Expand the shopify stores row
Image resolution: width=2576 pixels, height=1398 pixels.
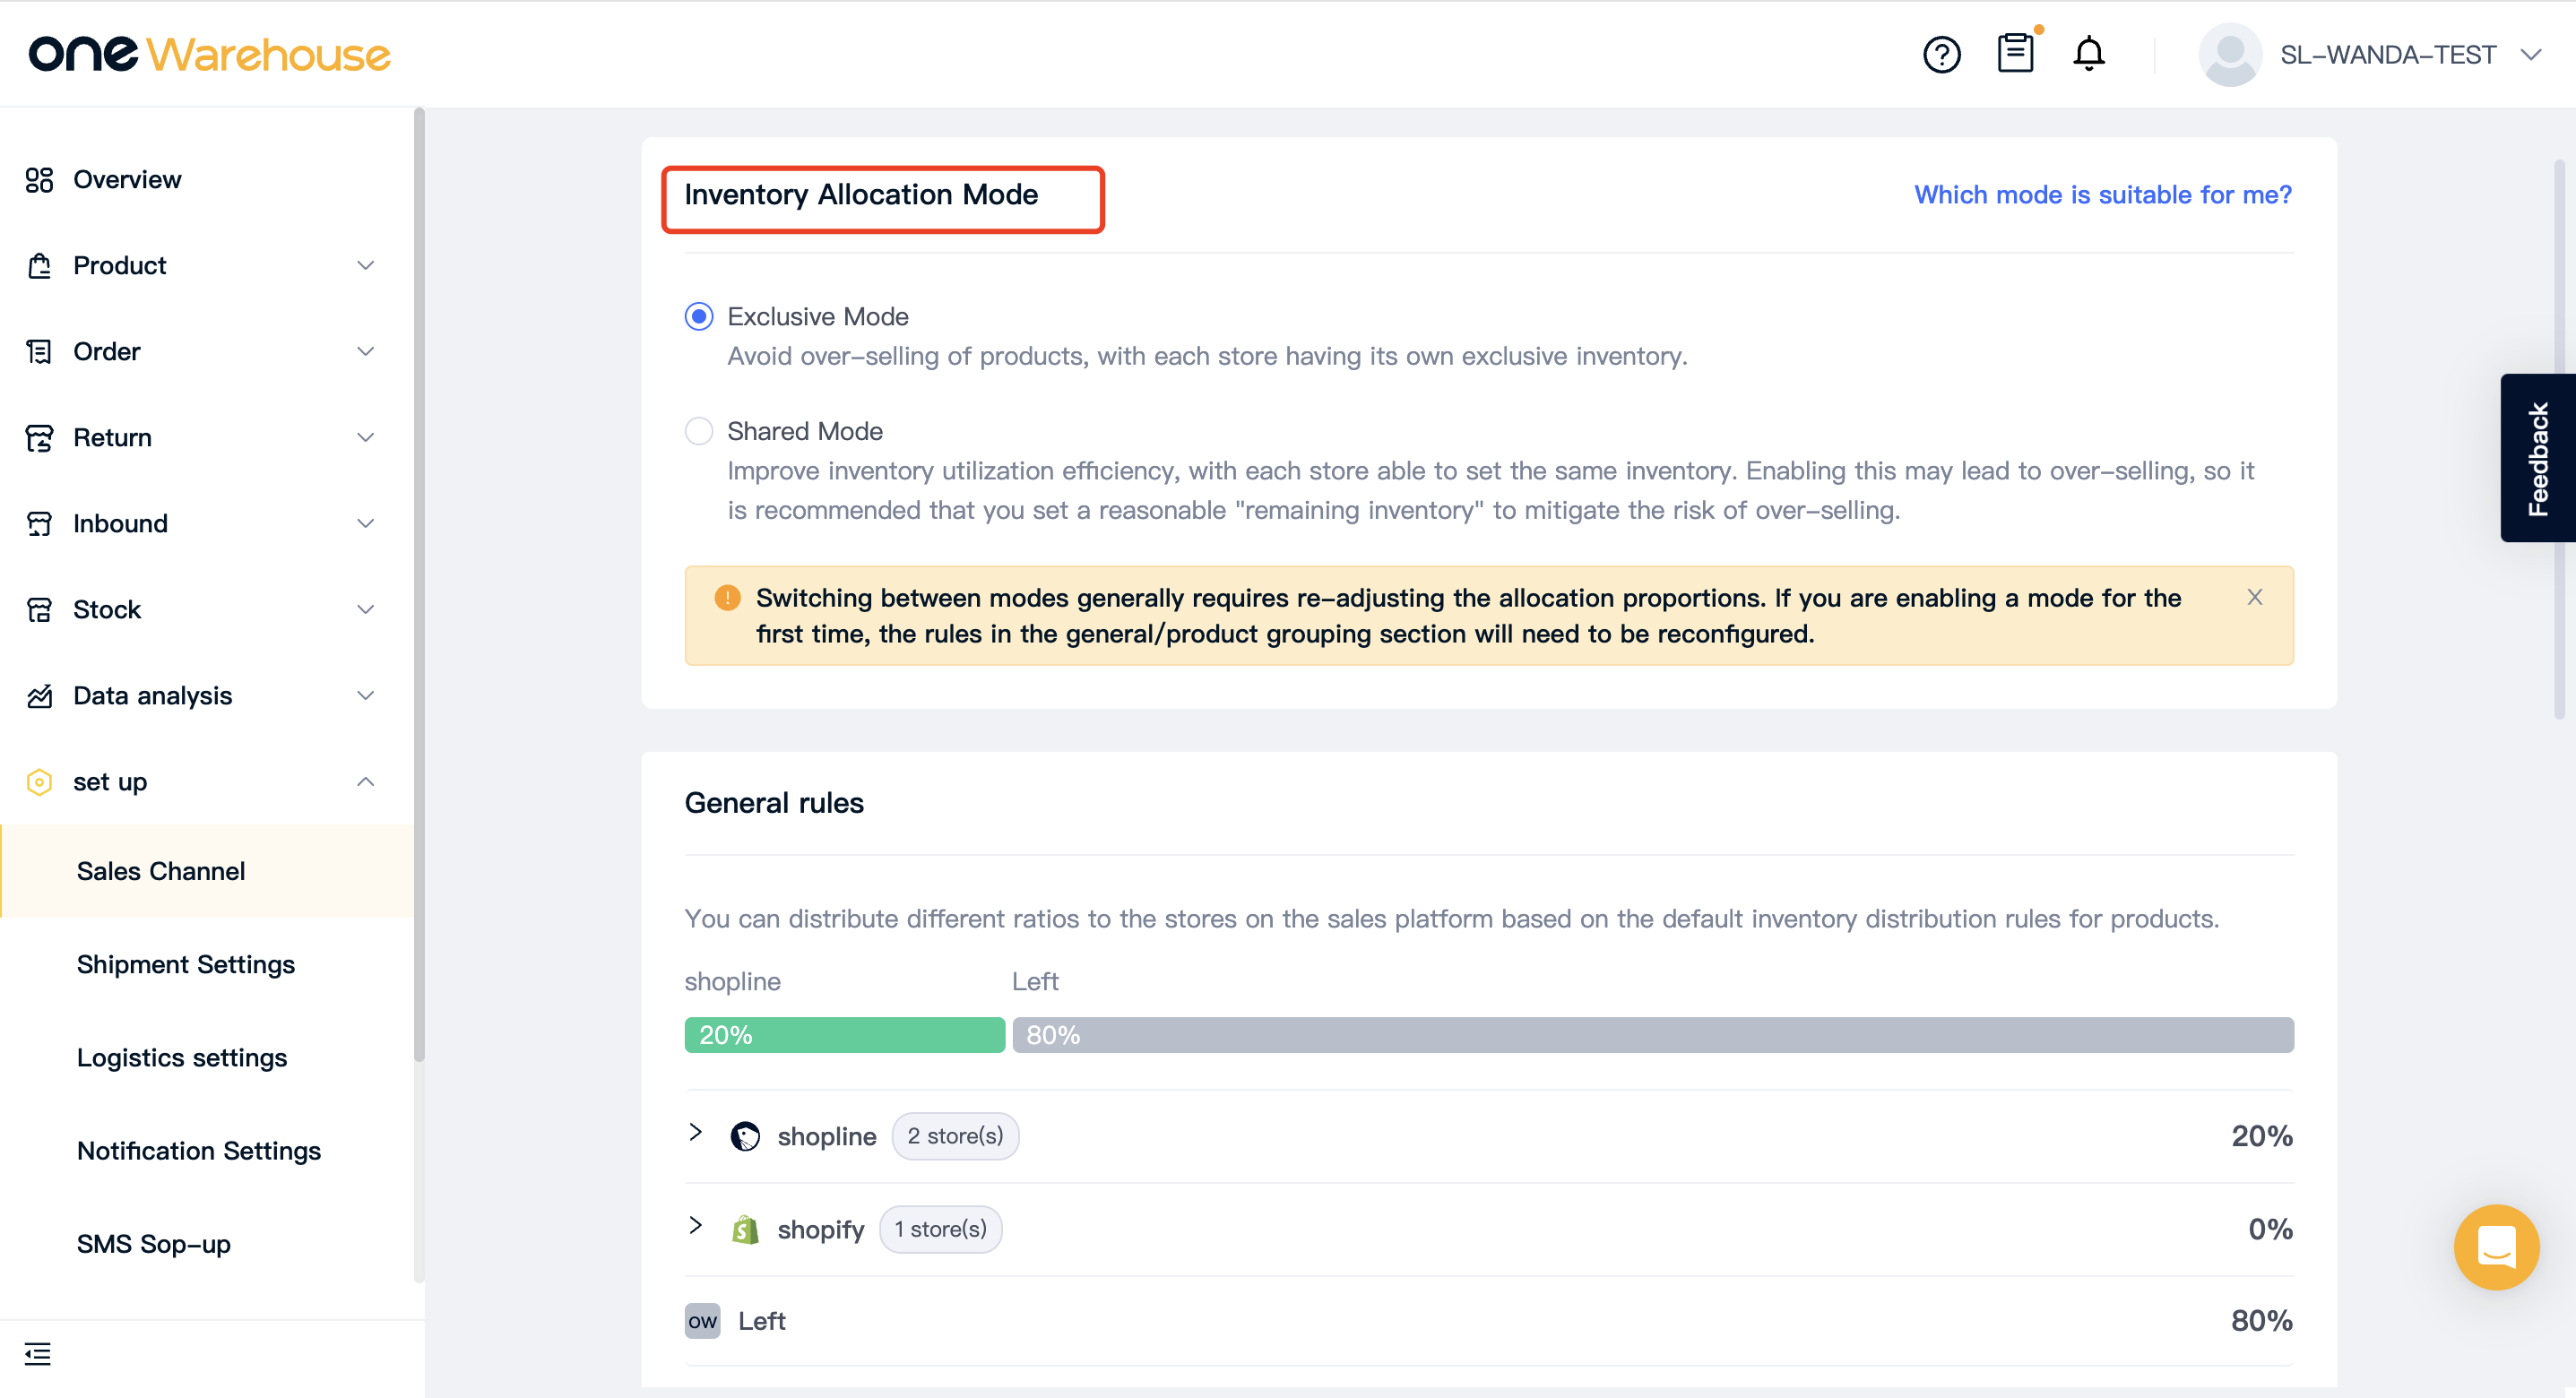click(696, 1225)
